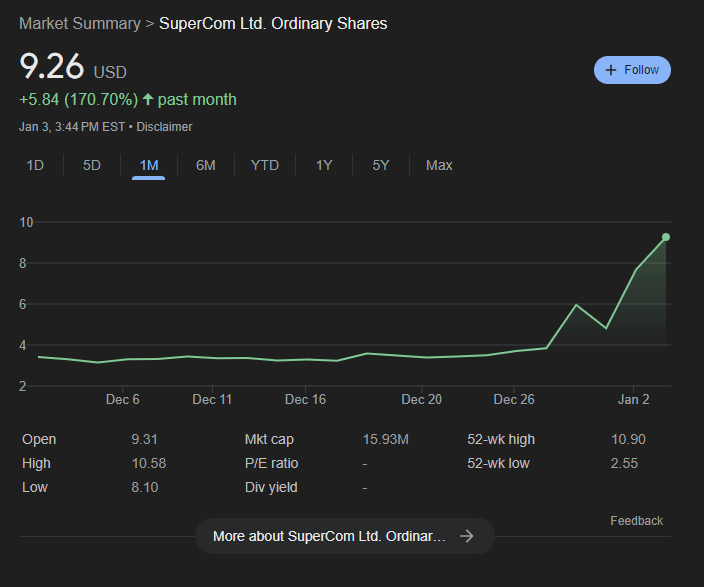Click the Open value 9.31

click(x=144, y=439)
